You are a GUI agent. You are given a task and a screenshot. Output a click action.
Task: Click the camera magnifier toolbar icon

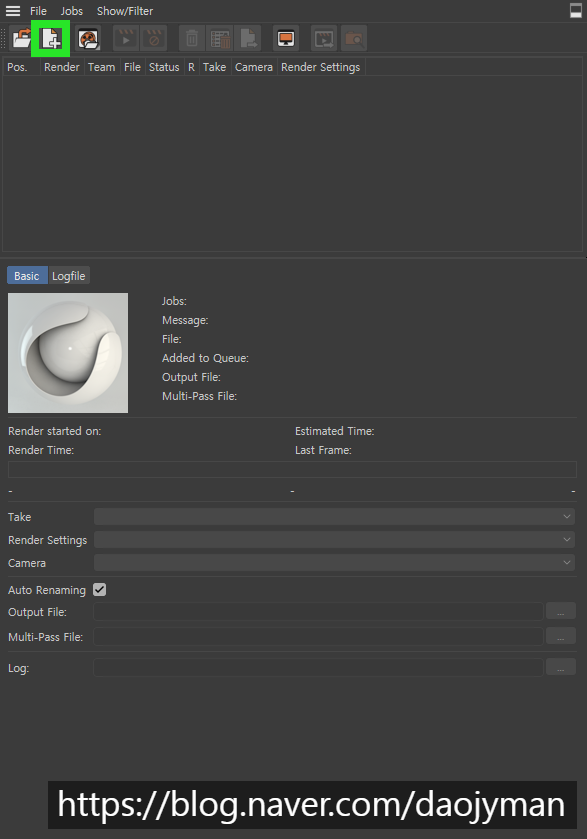354,39
